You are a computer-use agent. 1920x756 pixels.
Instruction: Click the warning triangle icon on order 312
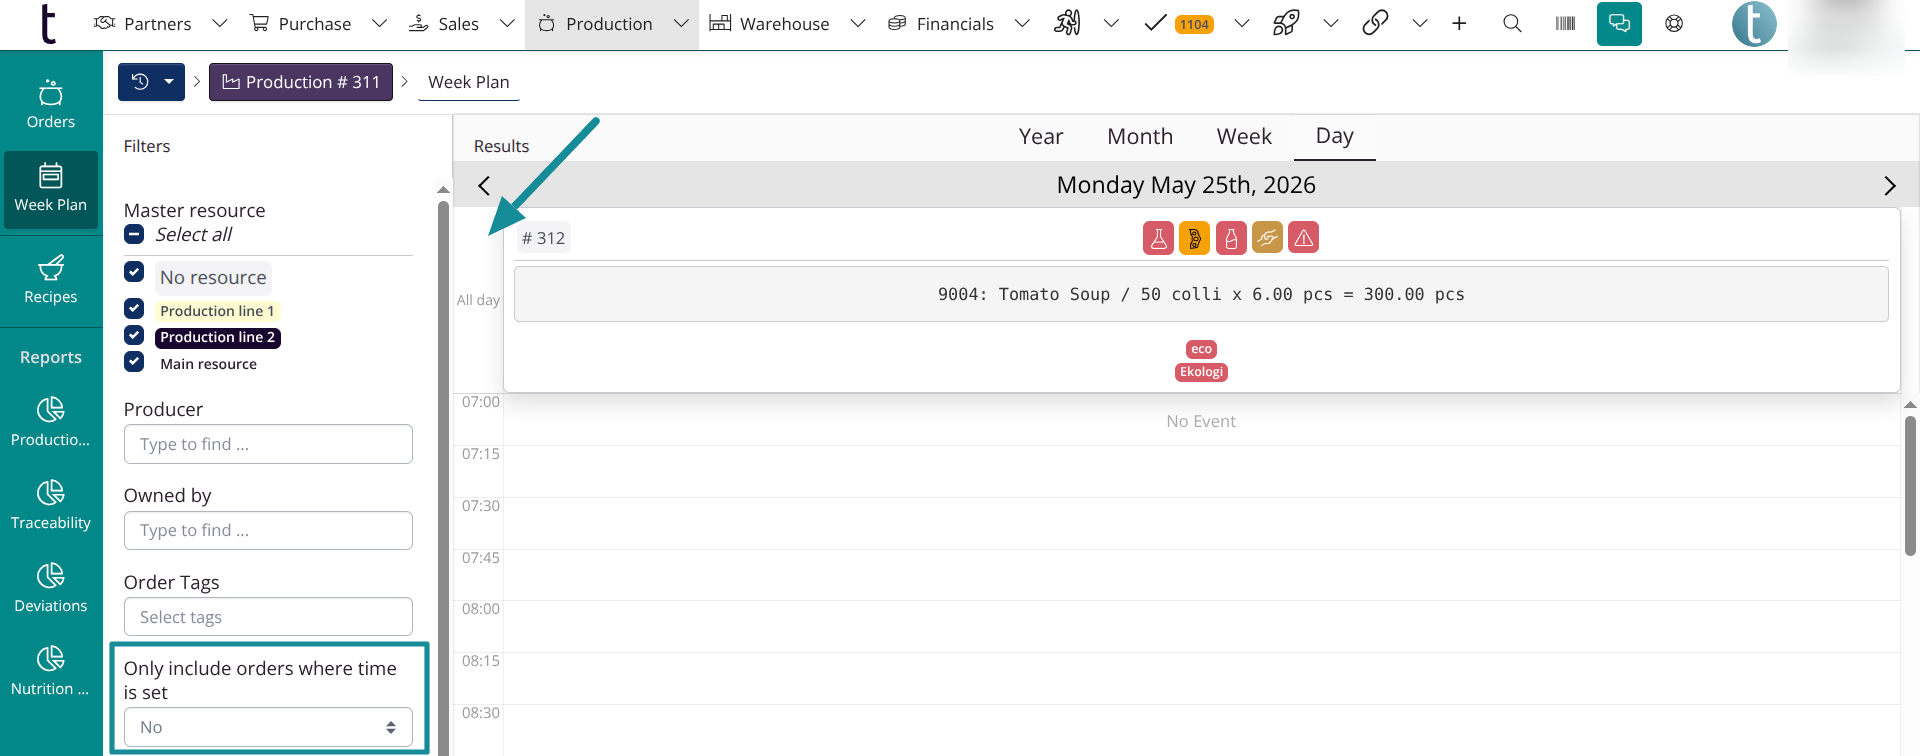coord(1304,238)
